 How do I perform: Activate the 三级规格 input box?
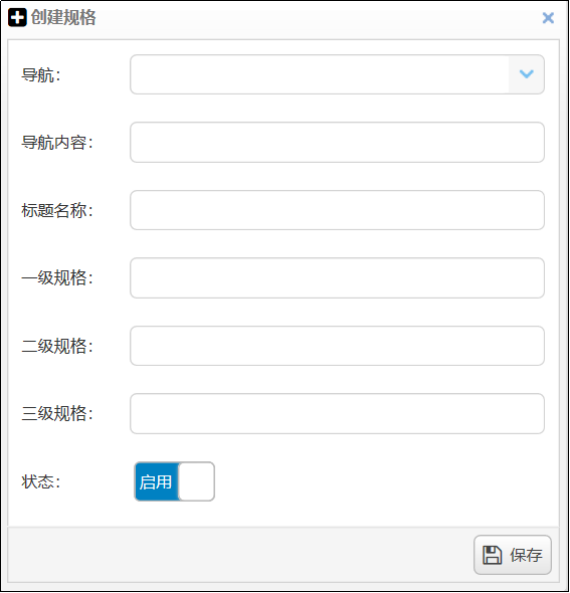coord(337,413)
